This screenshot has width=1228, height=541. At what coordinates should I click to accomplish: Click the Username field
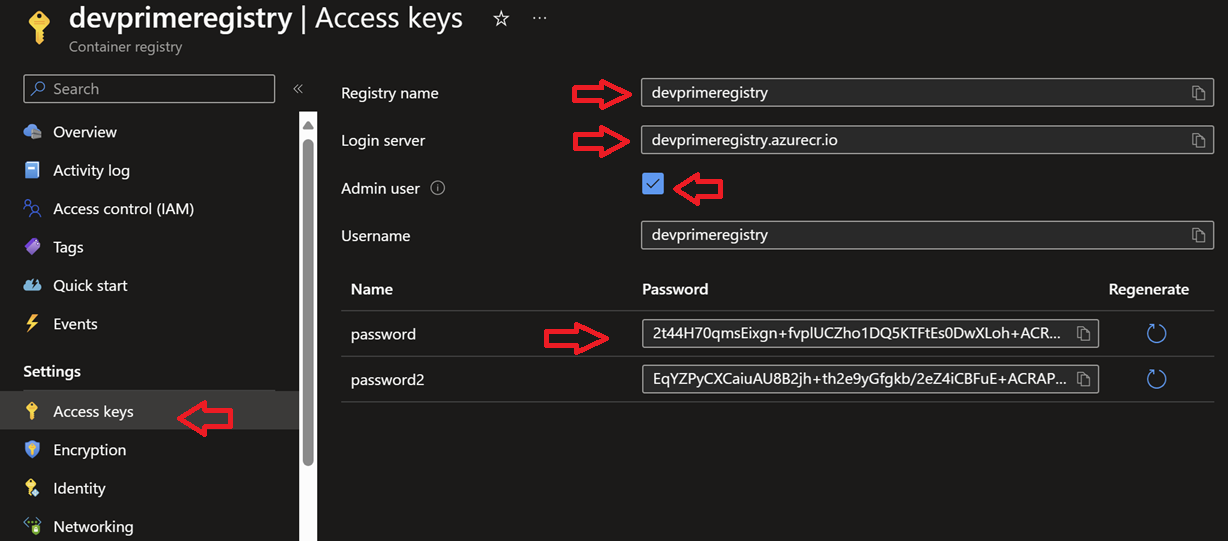(x=927, y=236)
